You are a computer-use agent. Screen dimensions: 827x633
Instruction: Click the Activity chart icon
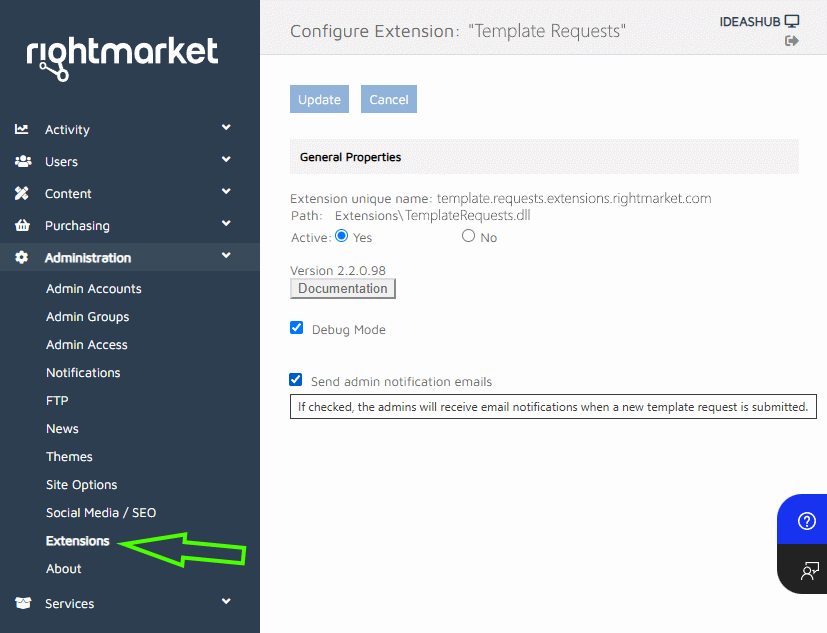pos(22,129)
